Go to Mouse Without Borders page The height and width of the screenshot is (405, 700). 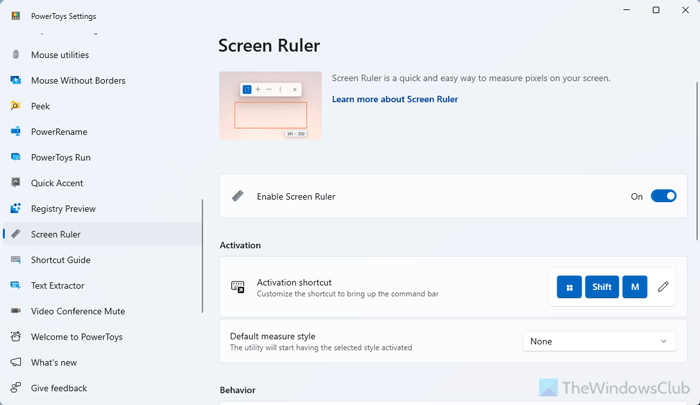(78, 80)
